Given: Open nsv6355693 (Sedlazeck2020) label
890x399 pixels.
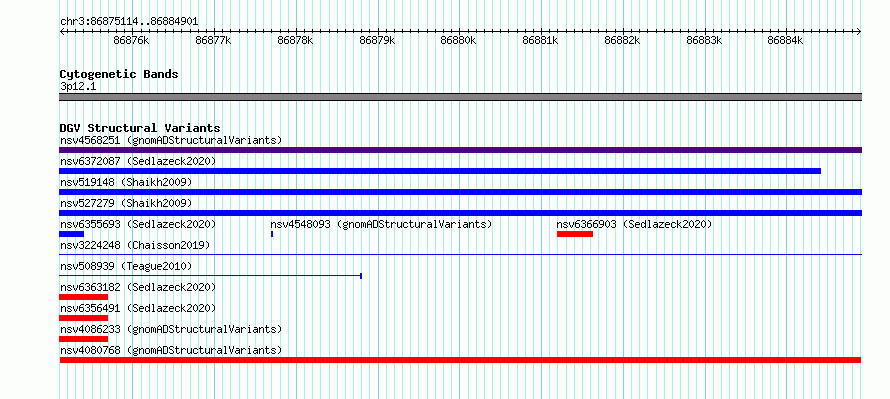Looking at the screenshot, I should (138, 224).
